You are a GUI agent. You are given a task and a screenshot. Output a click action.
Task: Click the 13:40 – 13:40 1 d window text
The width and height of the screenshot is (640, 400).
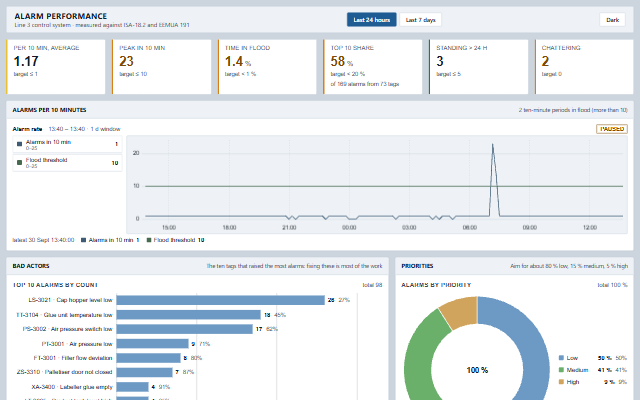pos(84,129)
